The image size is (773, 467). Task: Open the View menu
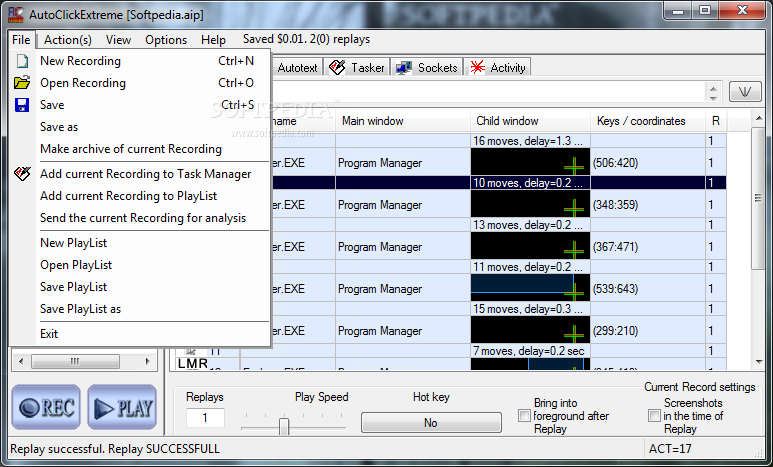click(118, 39)
